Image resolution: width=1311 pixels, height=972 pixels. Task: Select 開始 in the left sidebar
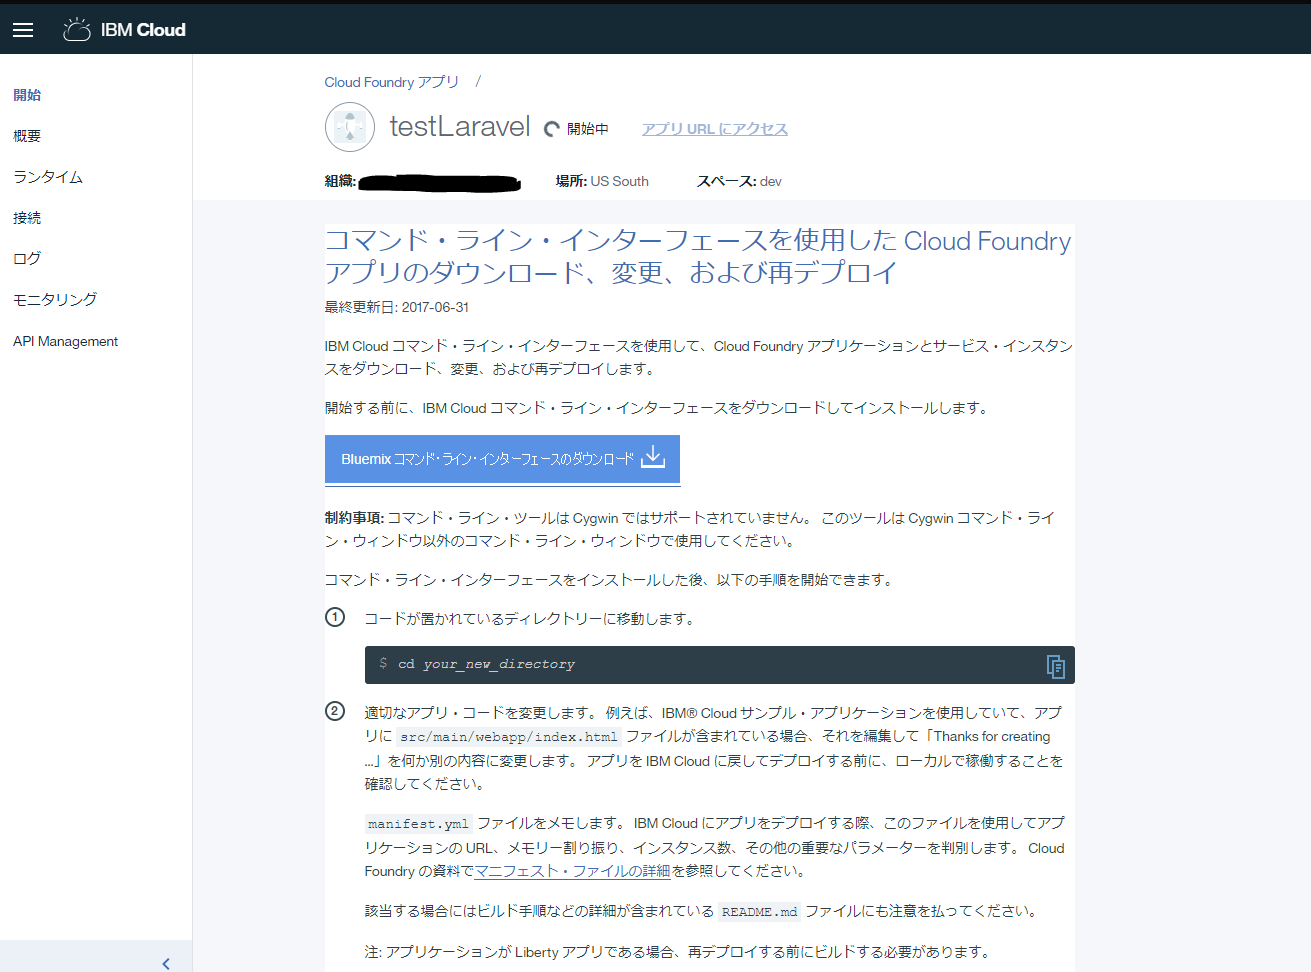(27, 94)
